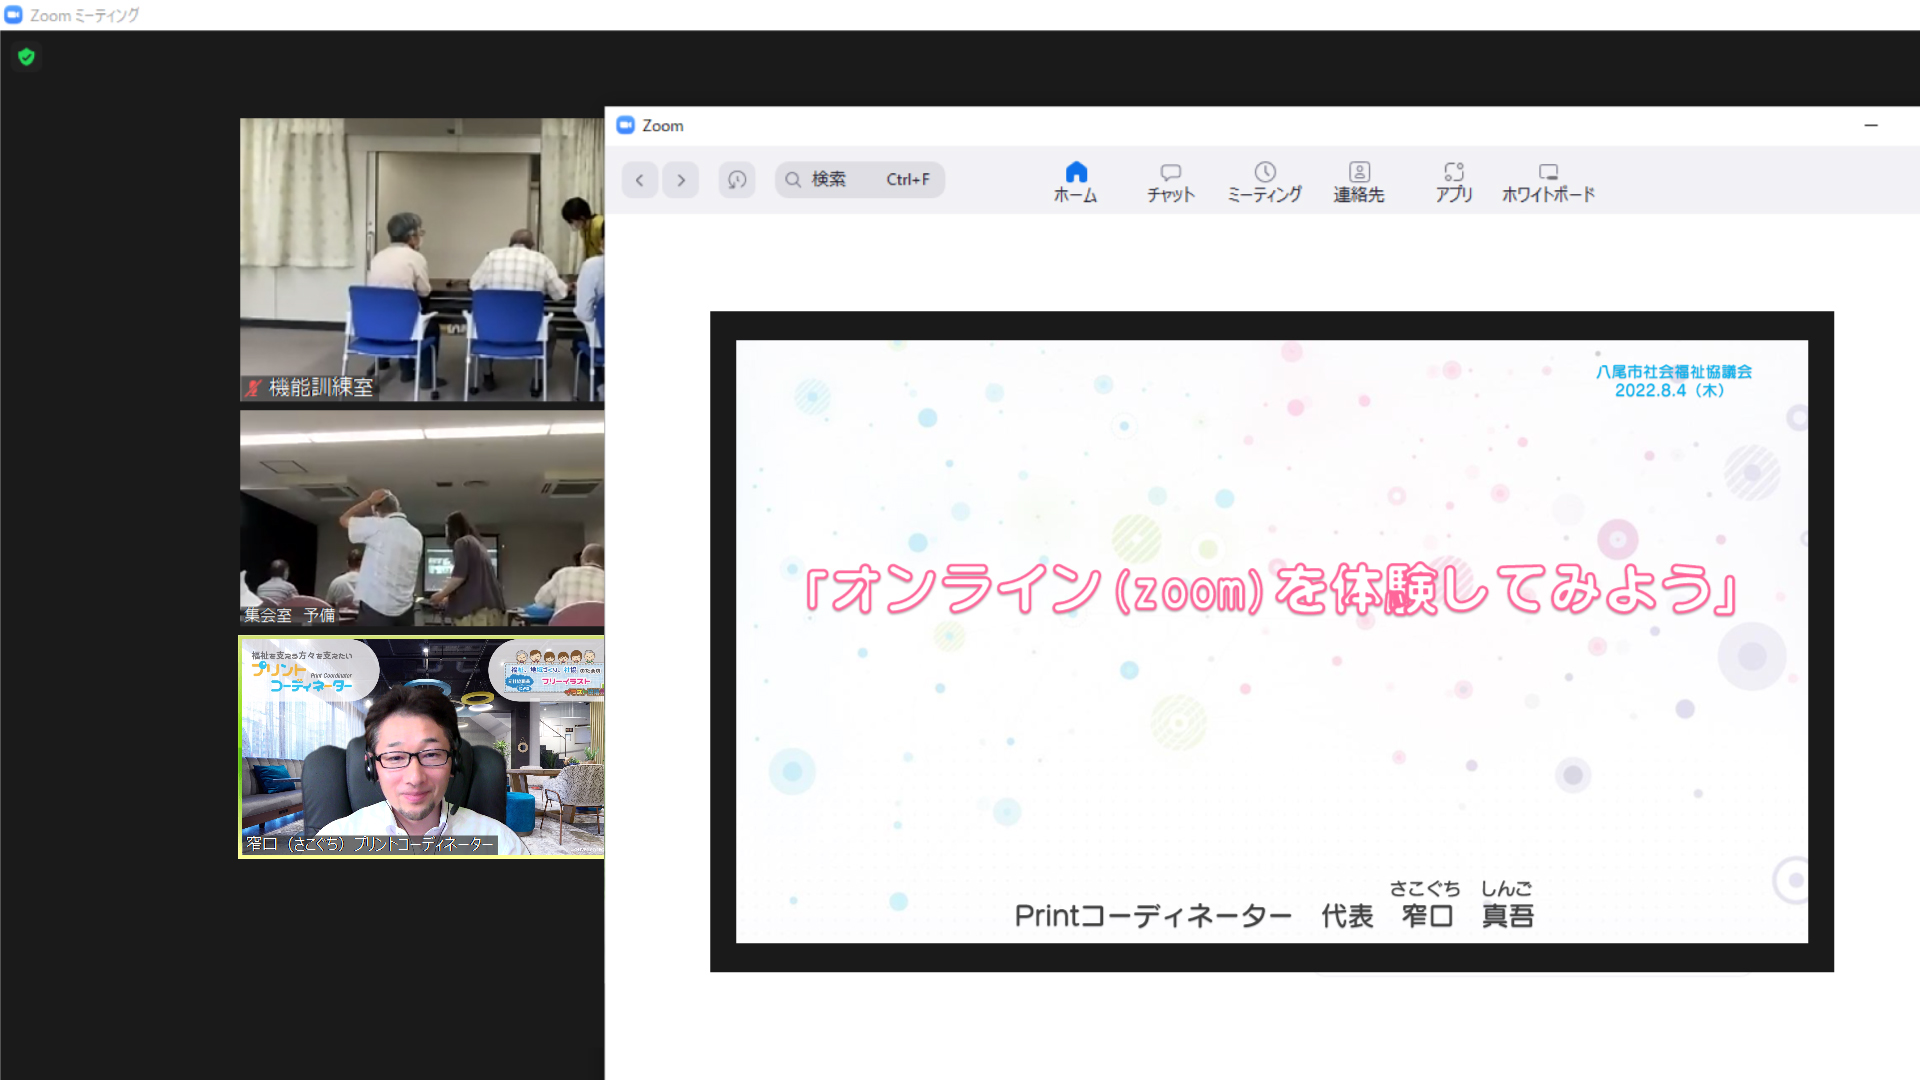This screenshot has width=1920, height=1080.
Task: Open the 連絡先 contacts tab
Action: (x=1359, y=183)
